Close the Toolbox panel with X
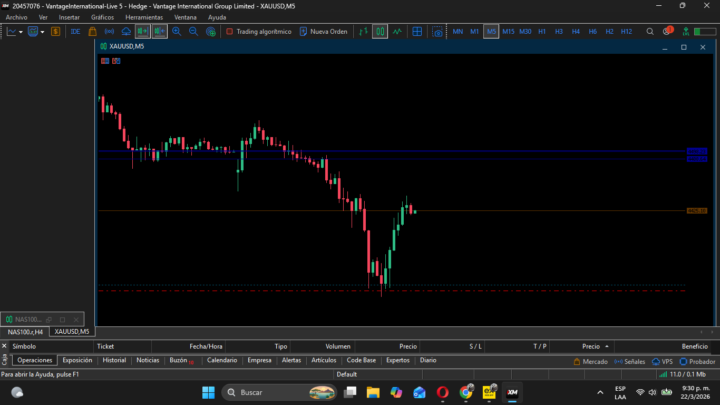The height and width of the screenshot is (405, 720). point(4,346)
